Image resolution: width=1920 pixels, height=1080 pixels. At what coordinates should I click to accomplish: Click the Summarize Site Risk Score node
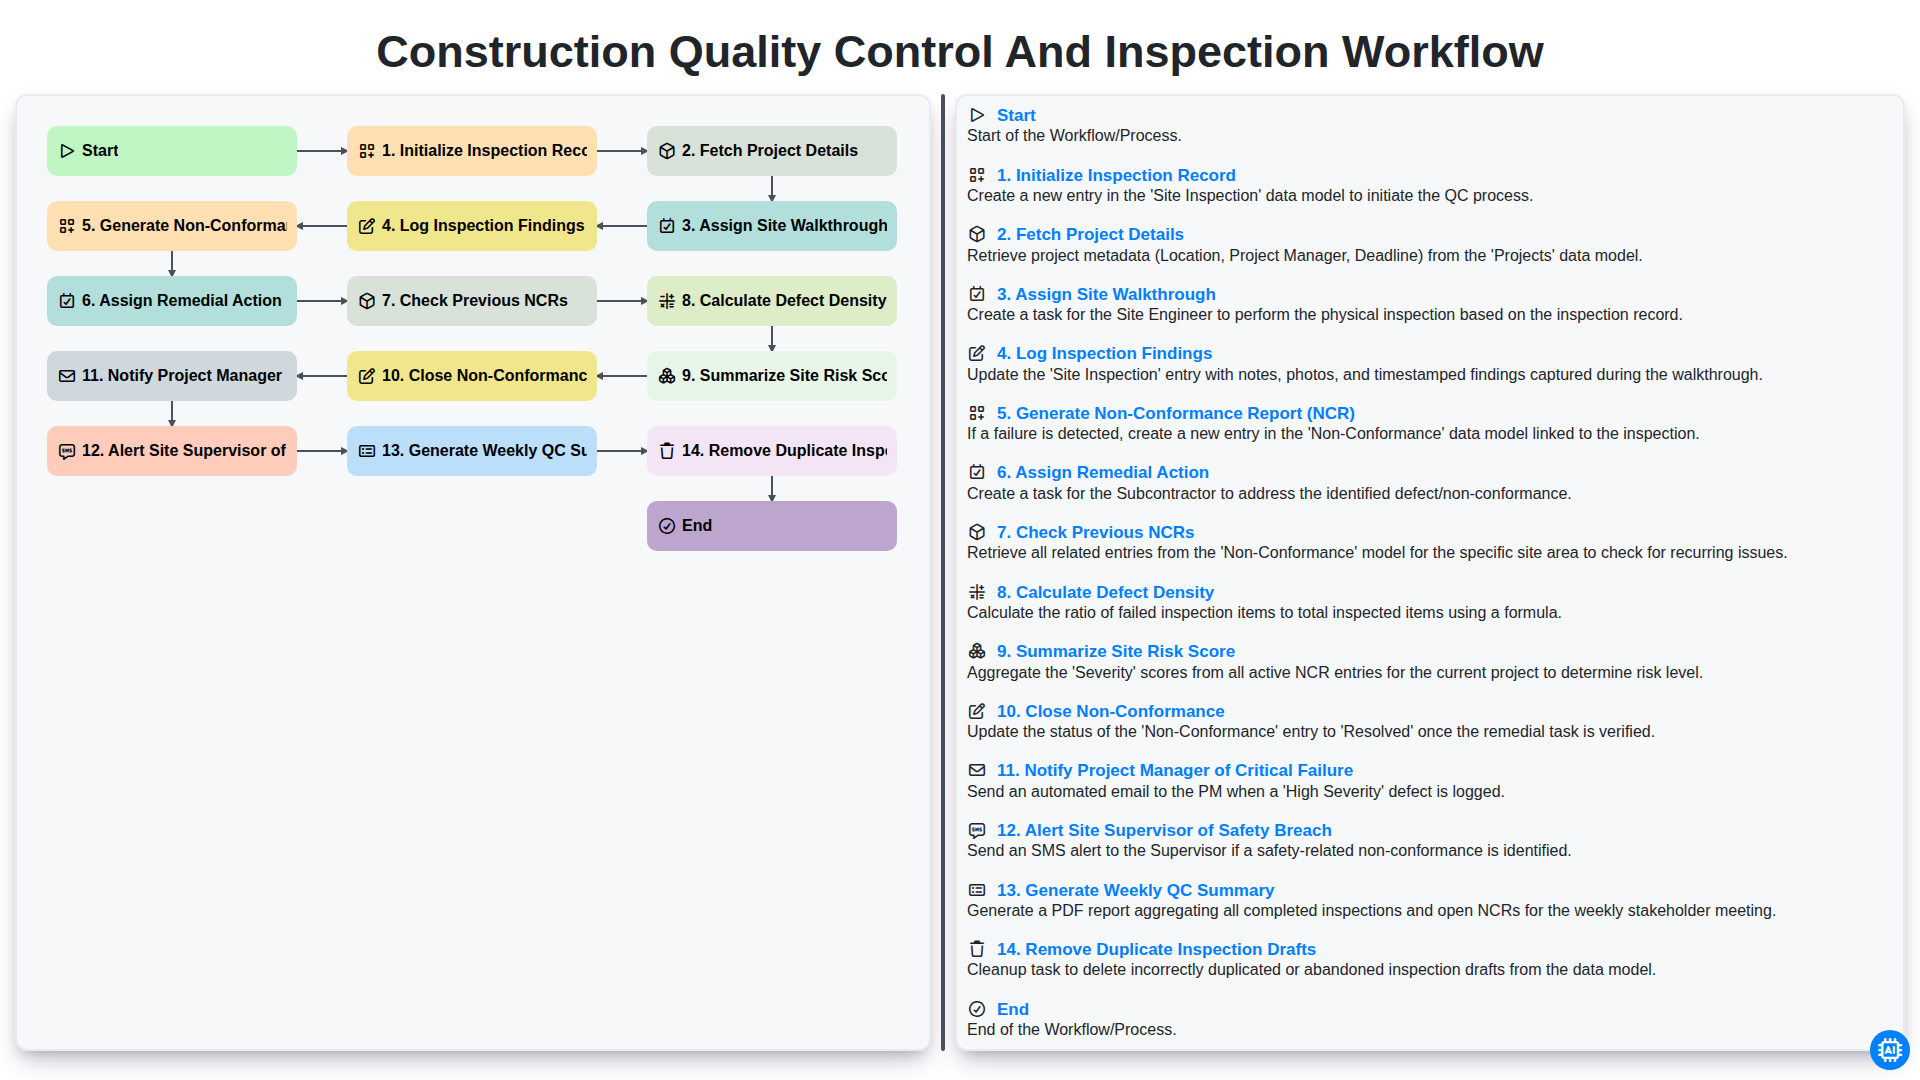click(x=772, y=376)
